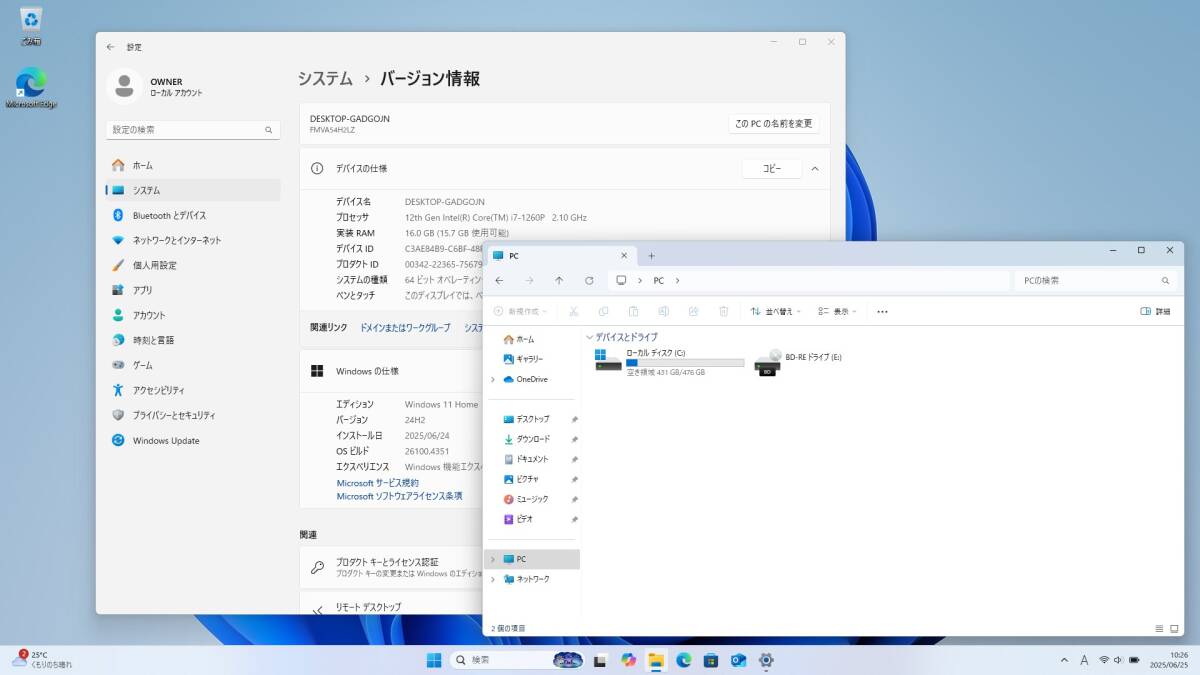Open Gallery (ギャラリー) in navigation pane
Viewport: 1200px width, 675px height.
(x=530, y=359)
